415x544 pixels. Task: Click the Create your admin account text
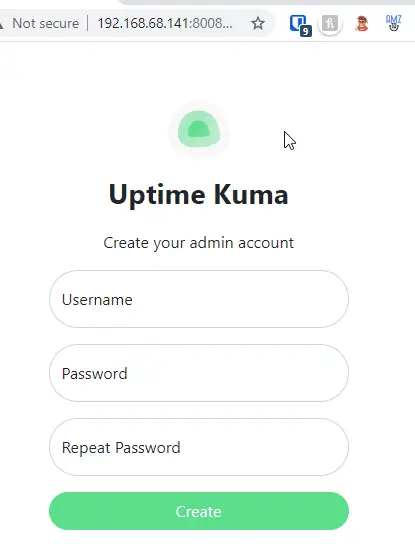point(198,243)
